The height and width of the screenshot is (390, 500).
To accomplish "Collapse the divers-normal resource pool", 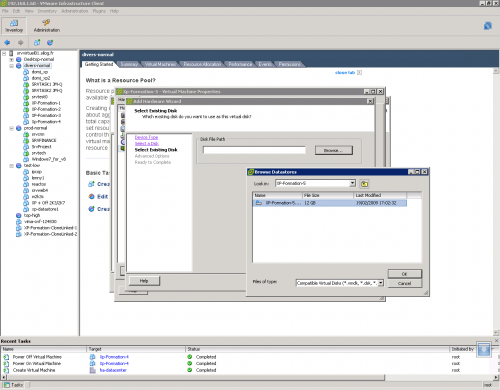I will (x=11, y=66).
